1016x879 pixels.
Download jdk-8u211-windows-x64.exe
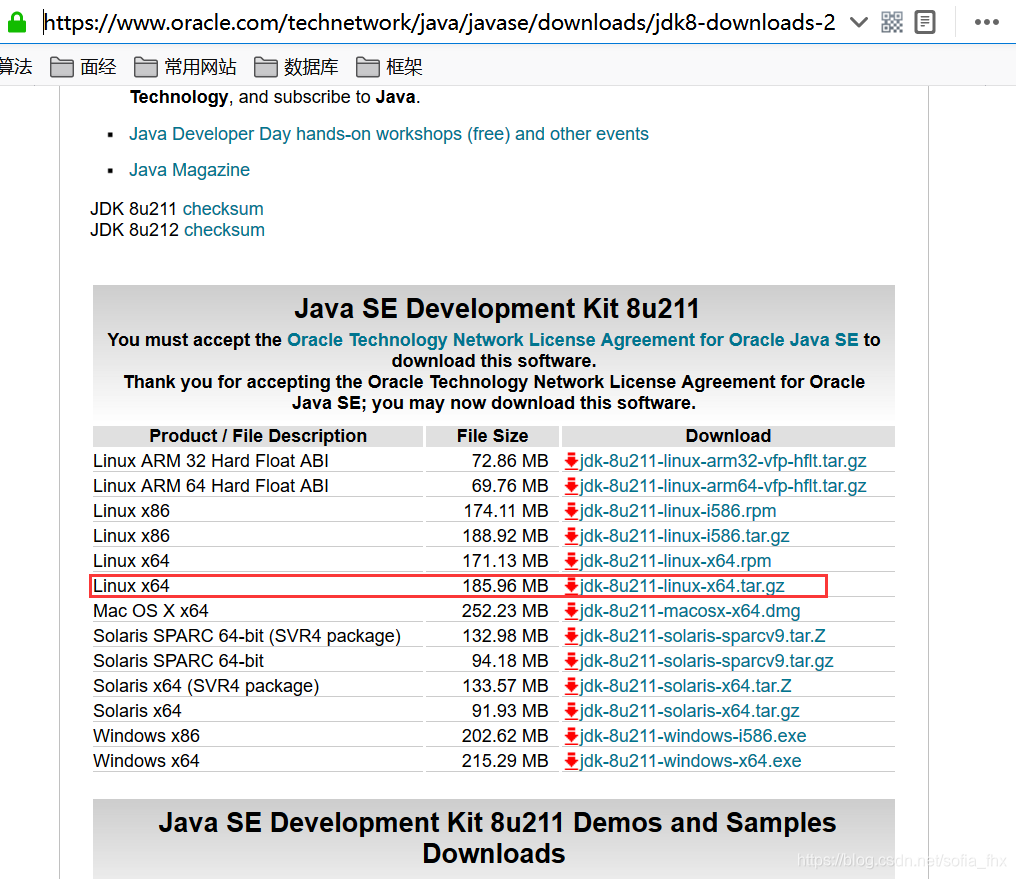[x=690, y=761]
